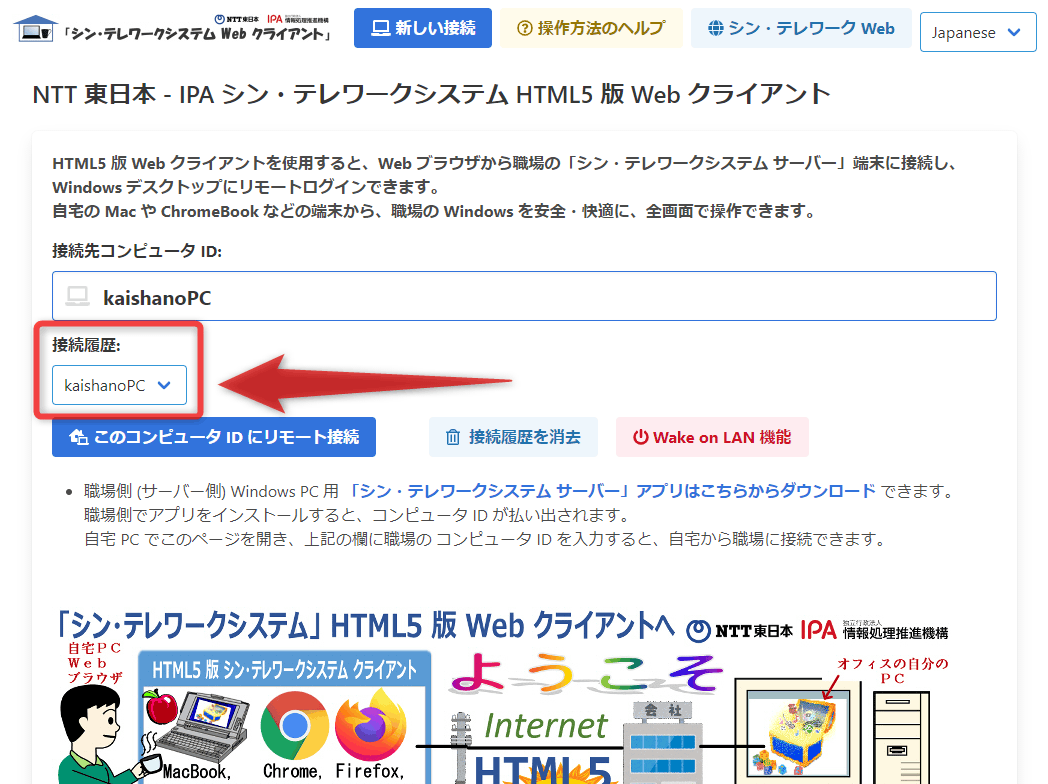Image resolution: width=1048 pixels, height=784 pixels.
Task: Open 操作方法のヘルプ help button
Action: point(592,28)
